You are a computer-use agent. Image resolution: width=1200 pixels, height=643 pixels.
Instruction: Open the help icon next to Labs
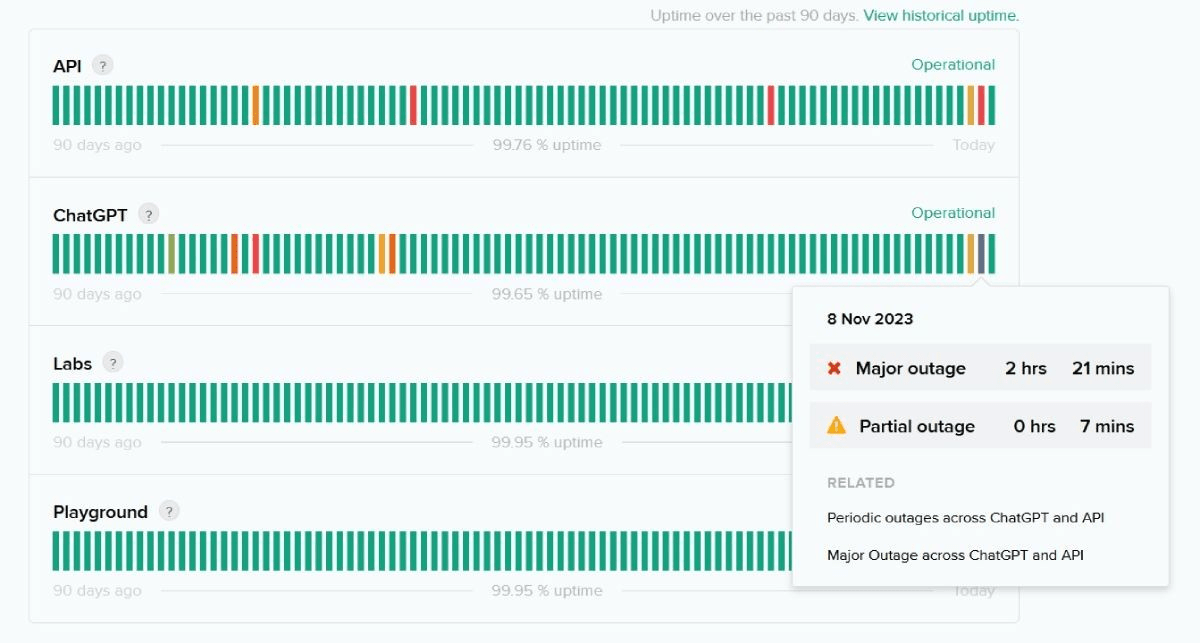pos(113,363)
